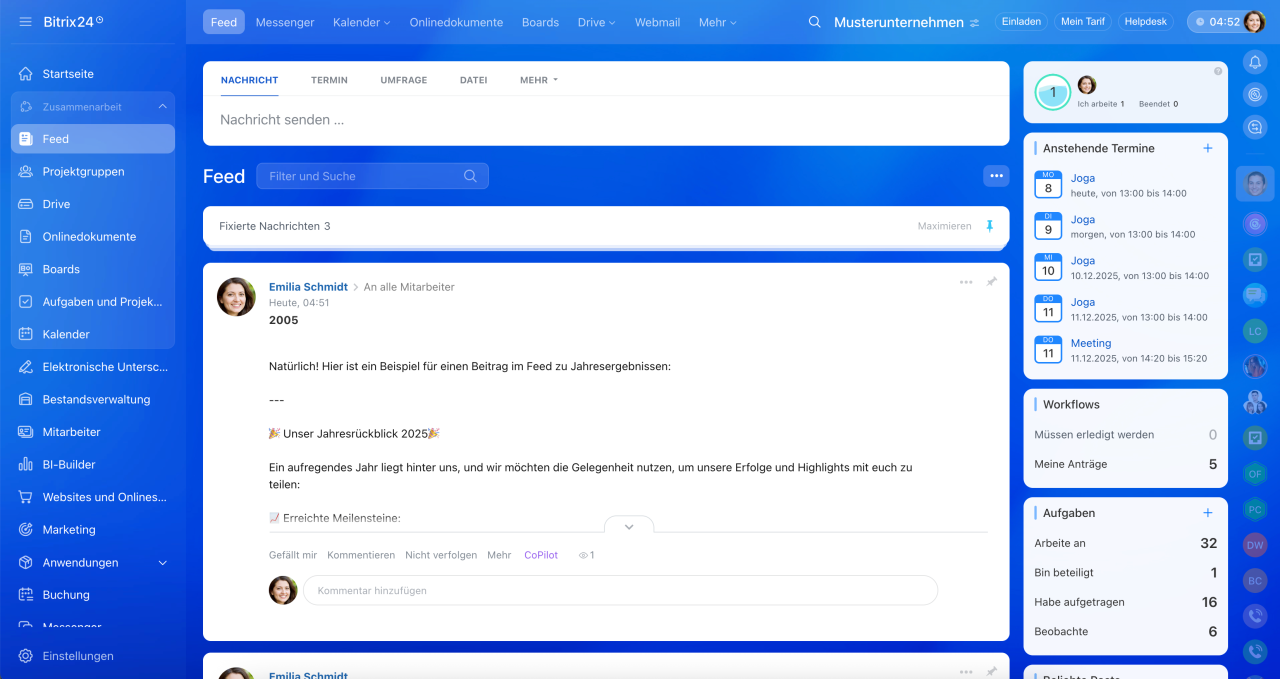
Task: Expand the truncated post with chevron
Action: (629, 526)
